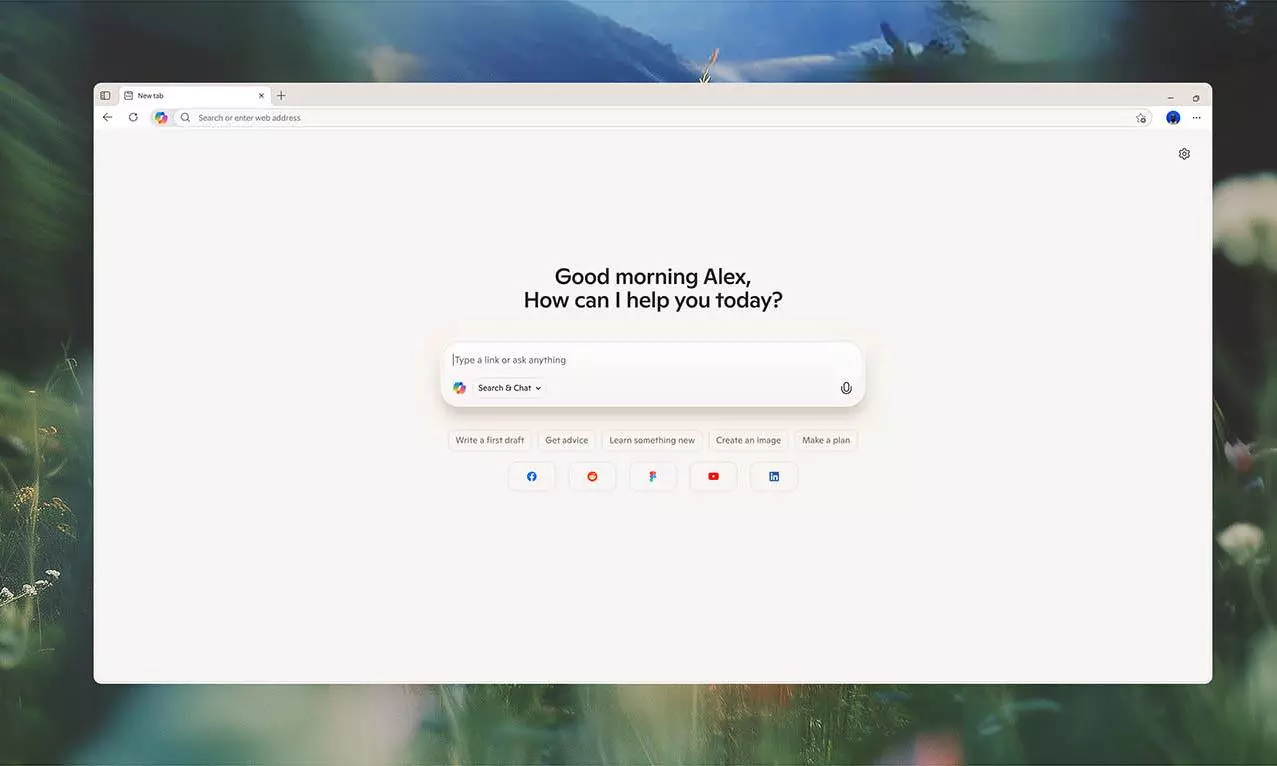Viewport: 1277px width, 766px height.
Task: Click the profile avatar to switch accounts
Action: [1172, 117]
